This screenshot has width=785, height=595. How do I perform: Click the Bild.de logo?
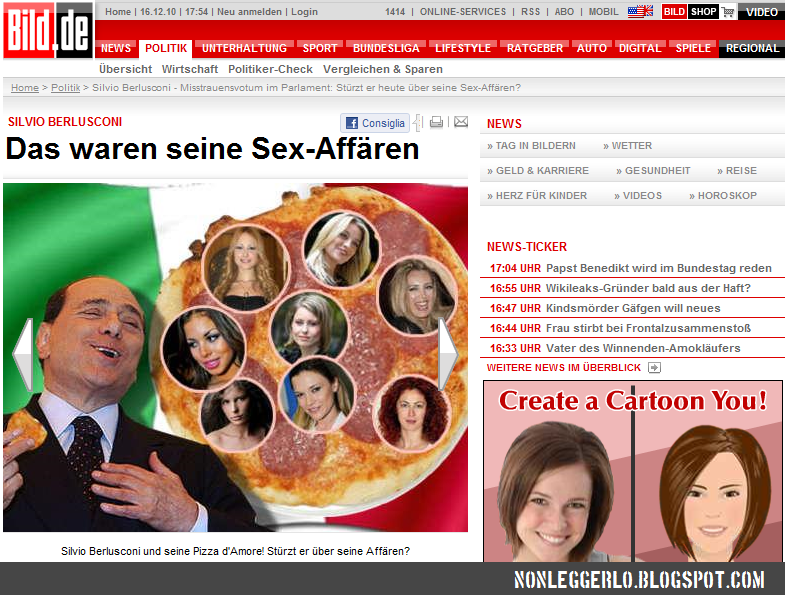pos(48,30)
